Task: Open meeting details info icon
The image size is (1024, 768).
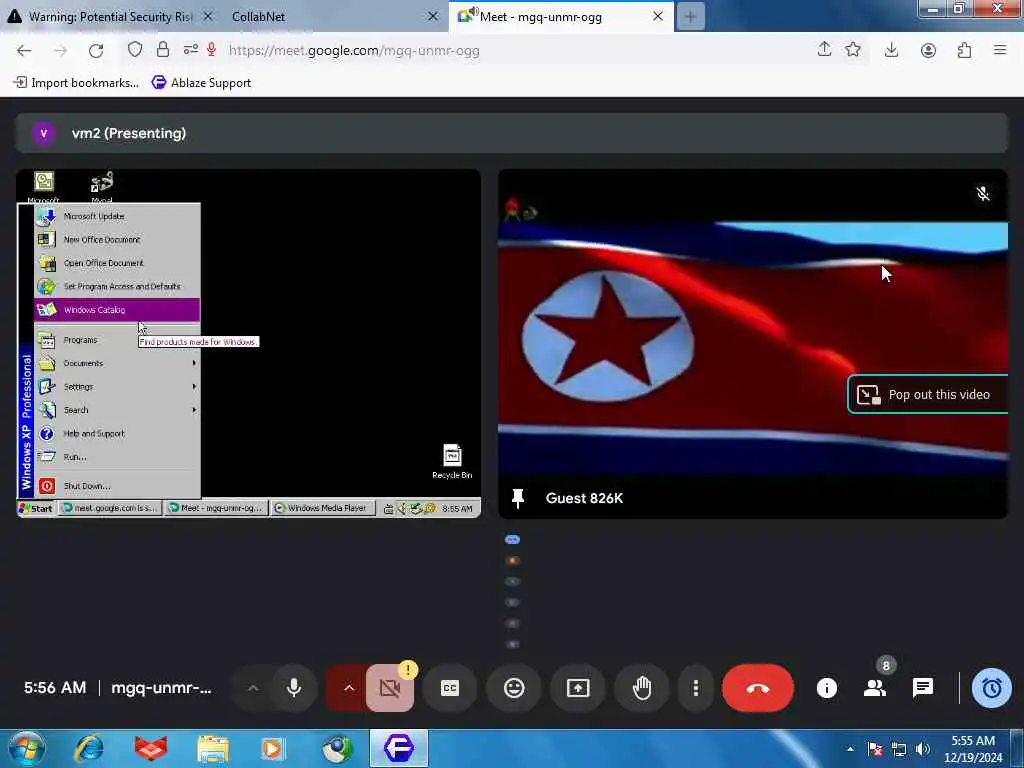Action: coord(826,688)
